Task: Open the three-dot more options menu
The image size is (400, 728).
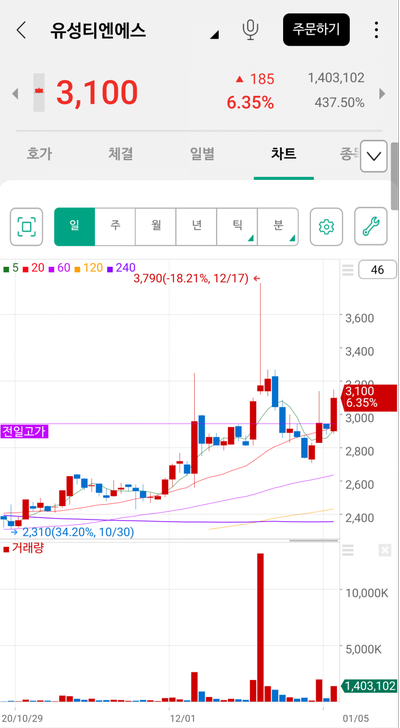Action: [376, 30]
